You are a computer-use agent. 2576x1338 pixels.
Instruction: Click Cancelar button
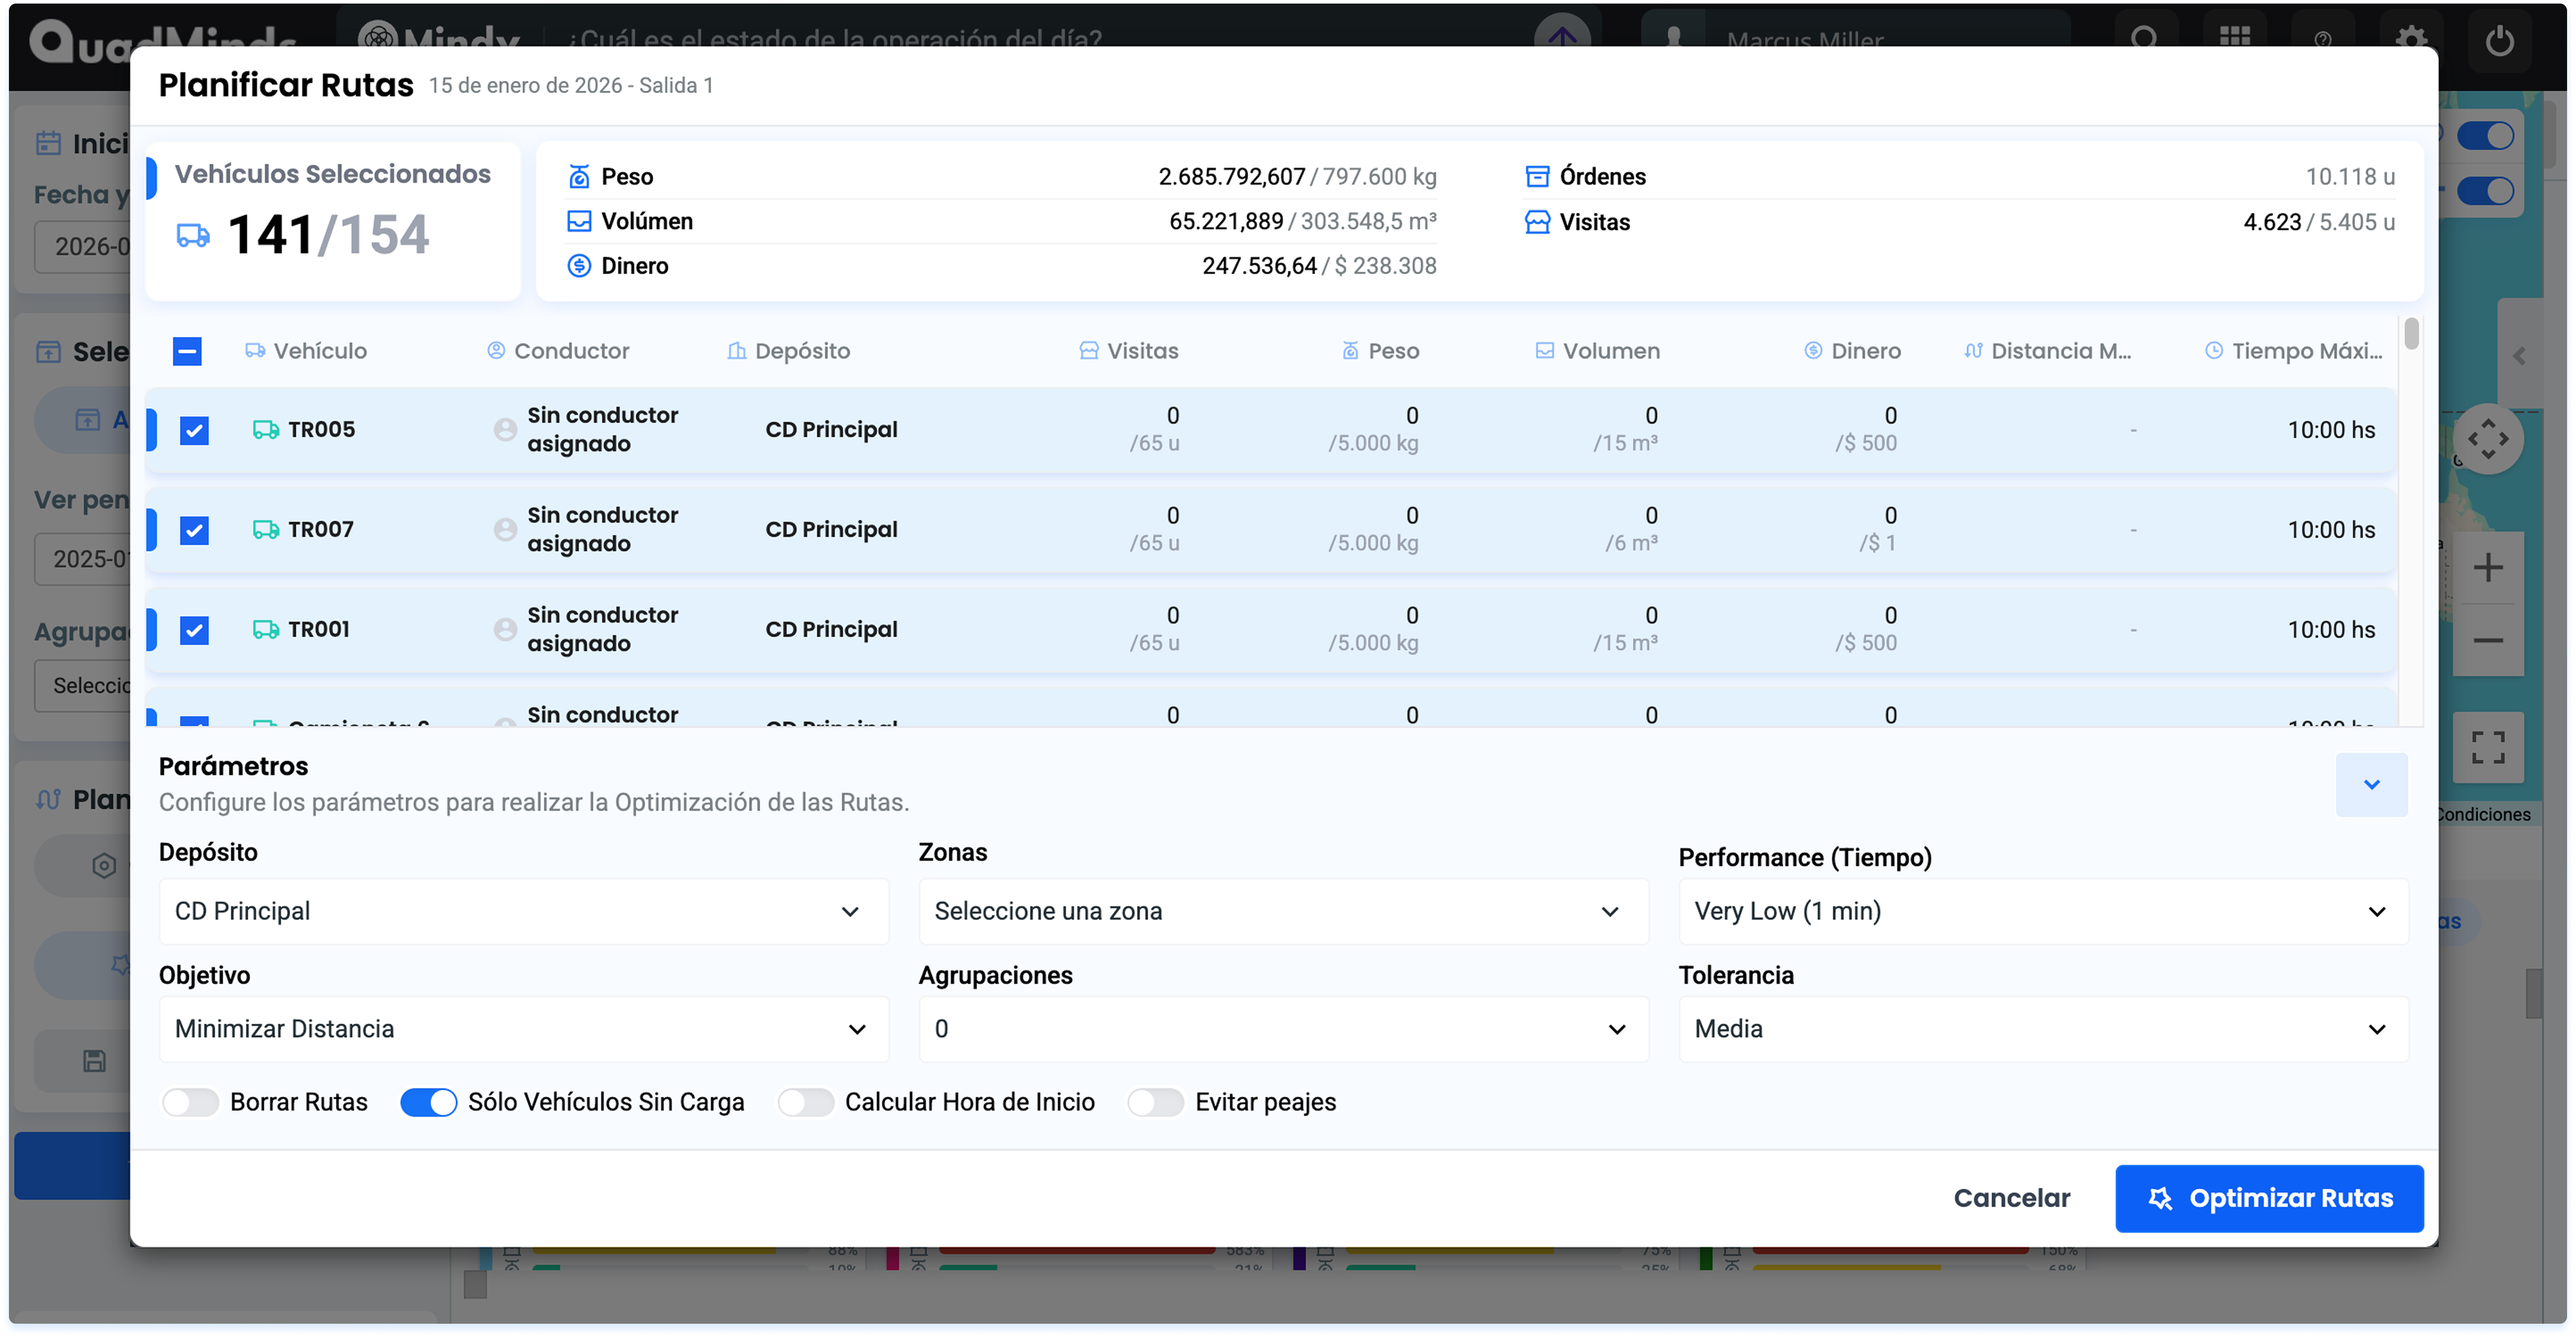click(x=2011, y=1198)
